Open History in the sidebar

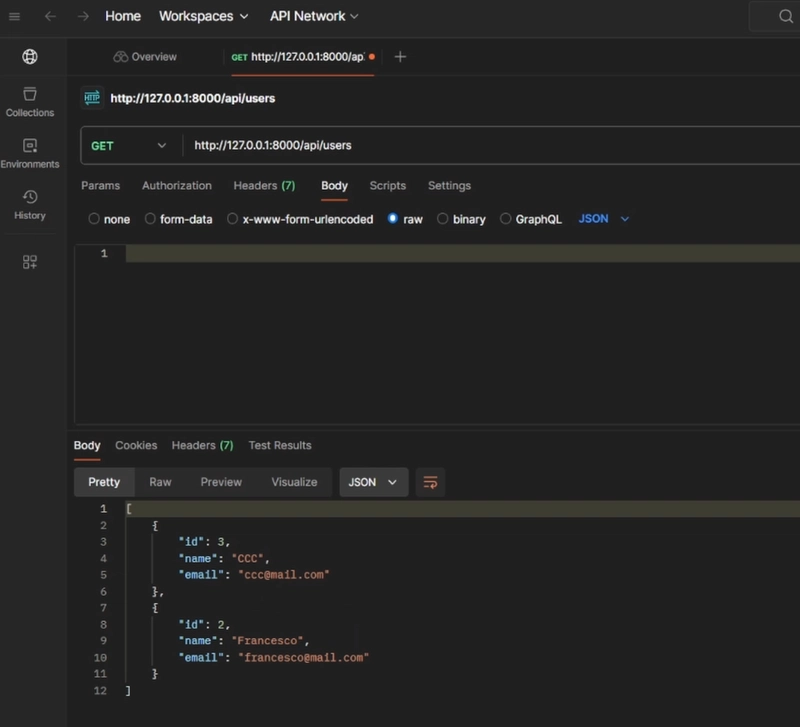tap(30, 205)
